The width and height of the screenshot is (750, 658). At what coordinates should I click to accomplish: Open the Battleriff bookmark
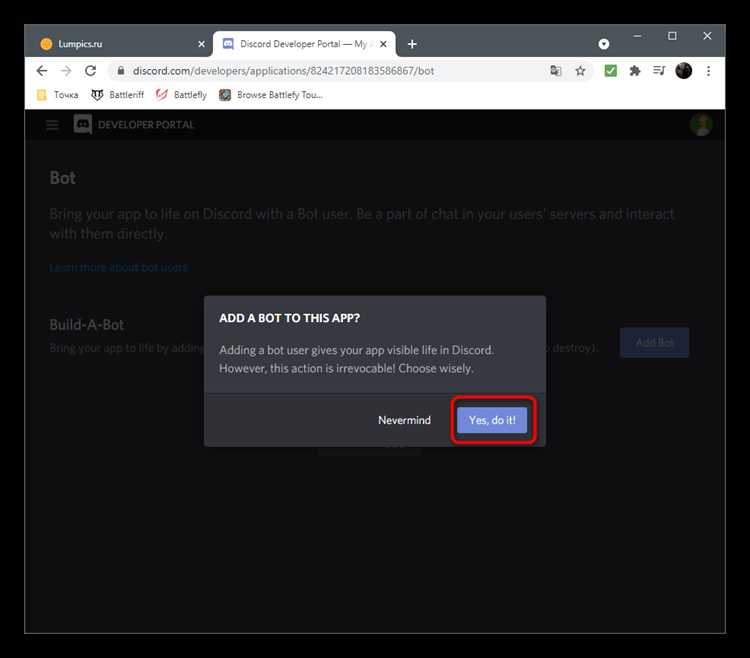(118, 95)
